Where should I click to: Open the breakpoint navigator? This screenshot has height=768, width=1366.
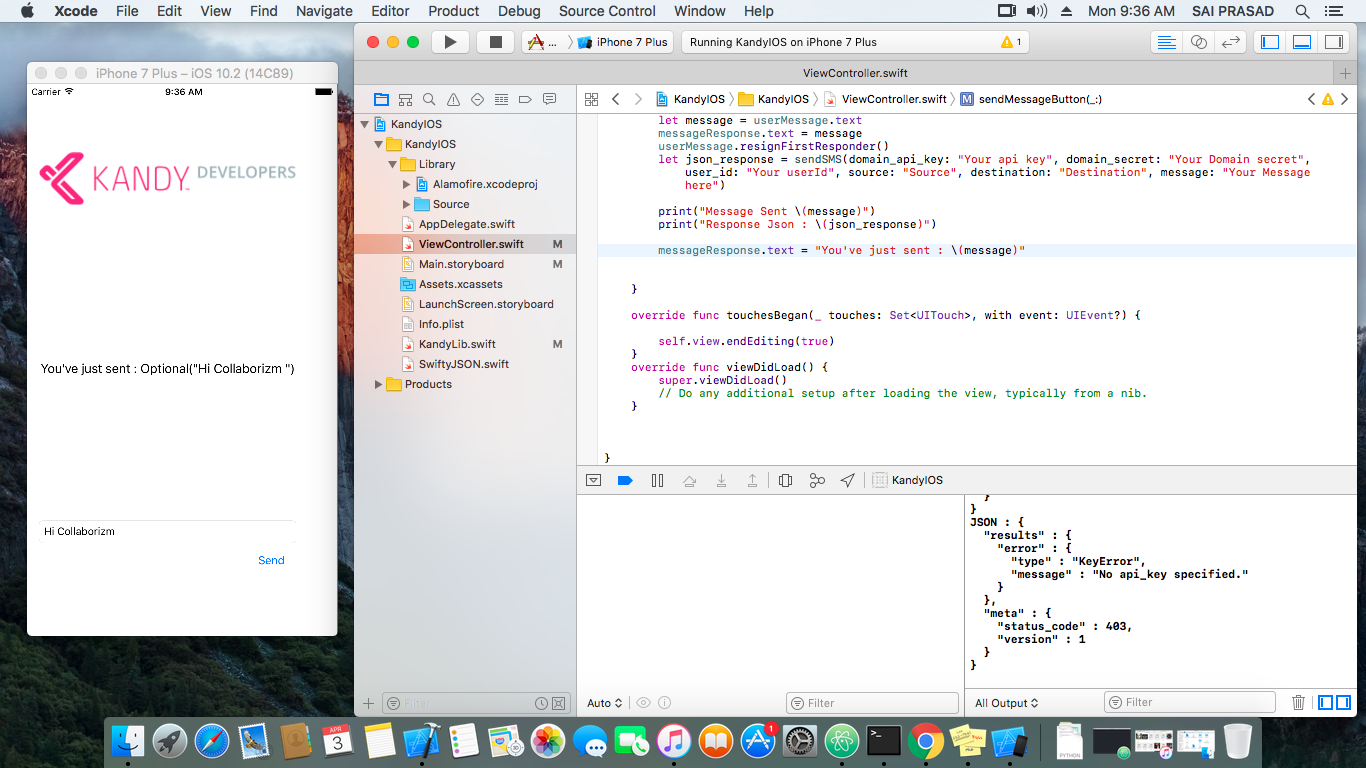525,99
